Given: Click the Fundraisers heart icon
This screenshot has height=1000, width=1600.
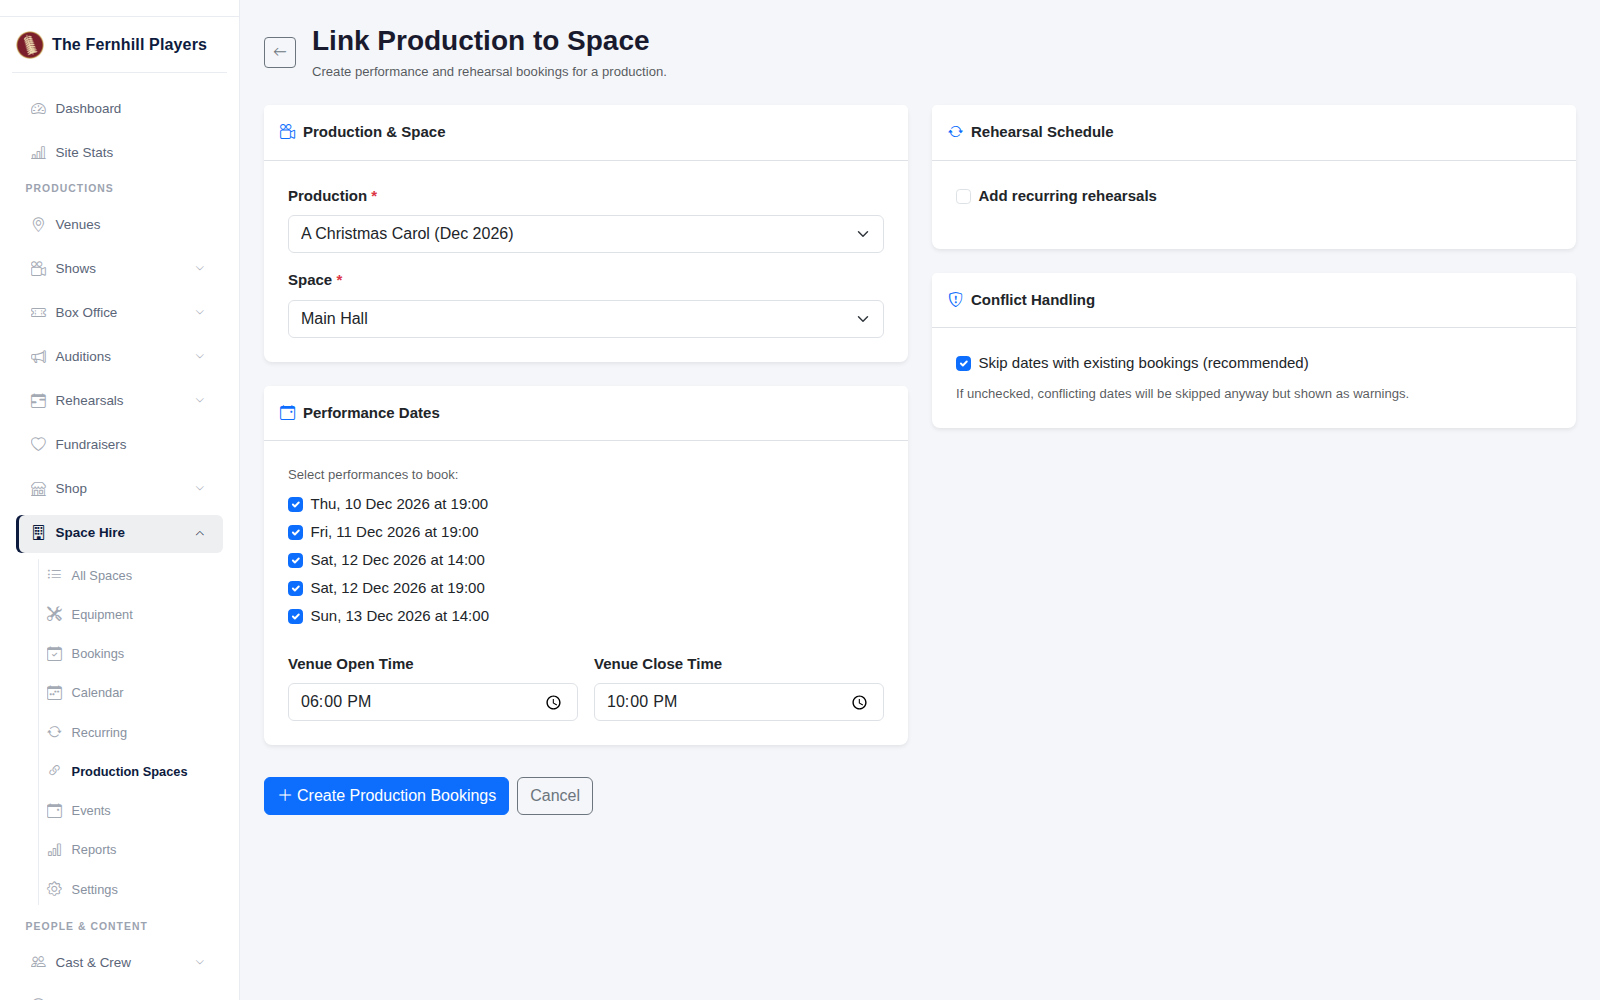Looking at the screenshot, I should [x=38, y=444].
